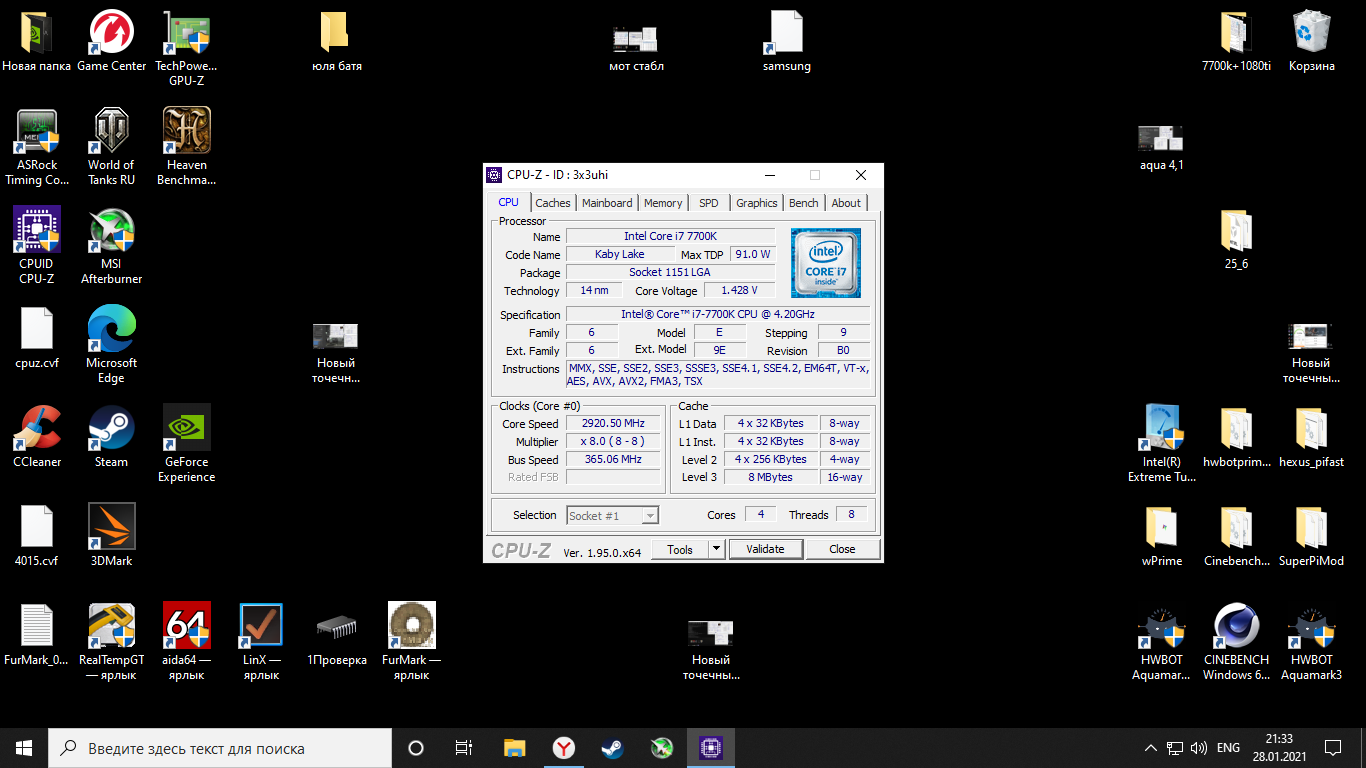Click the taskbar search box

(220, 748)
